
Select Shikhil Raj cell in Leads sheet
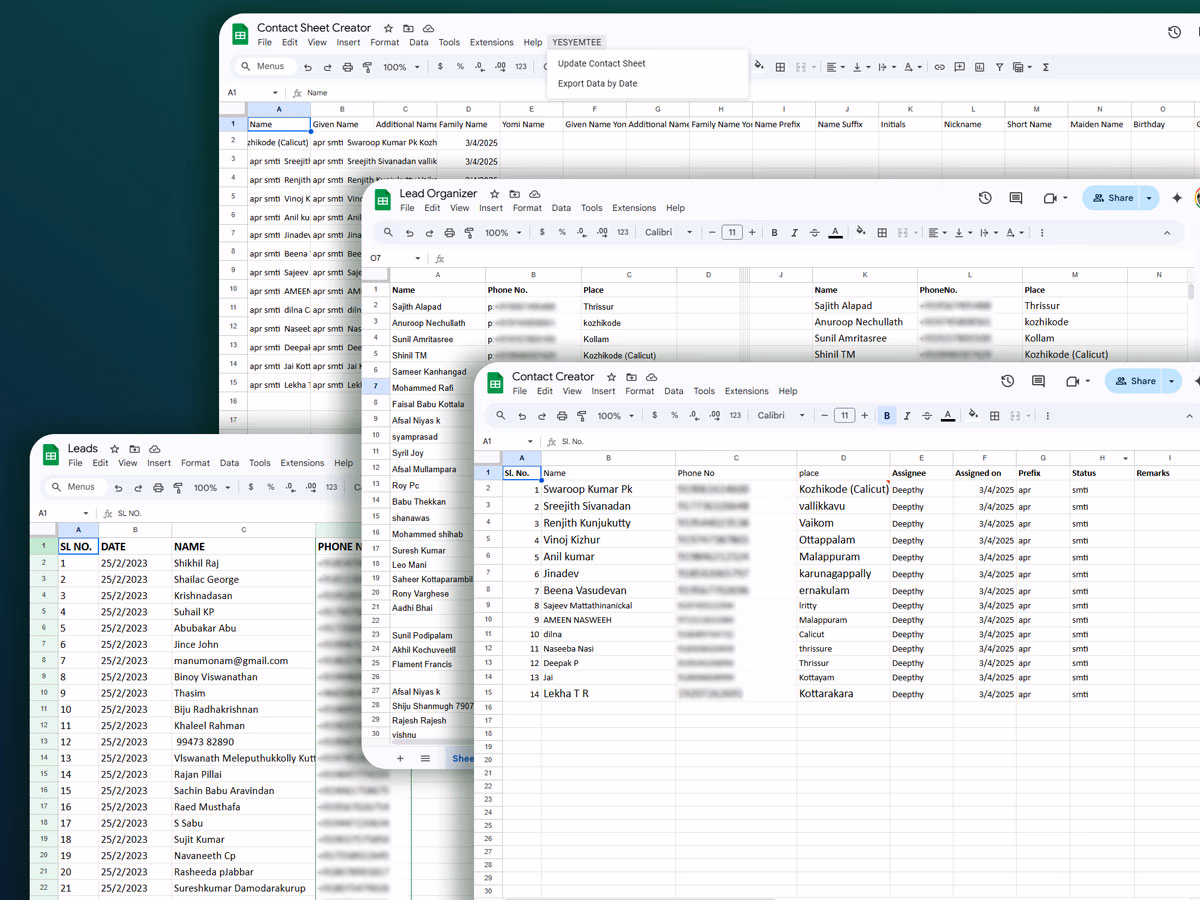(243, 563)
